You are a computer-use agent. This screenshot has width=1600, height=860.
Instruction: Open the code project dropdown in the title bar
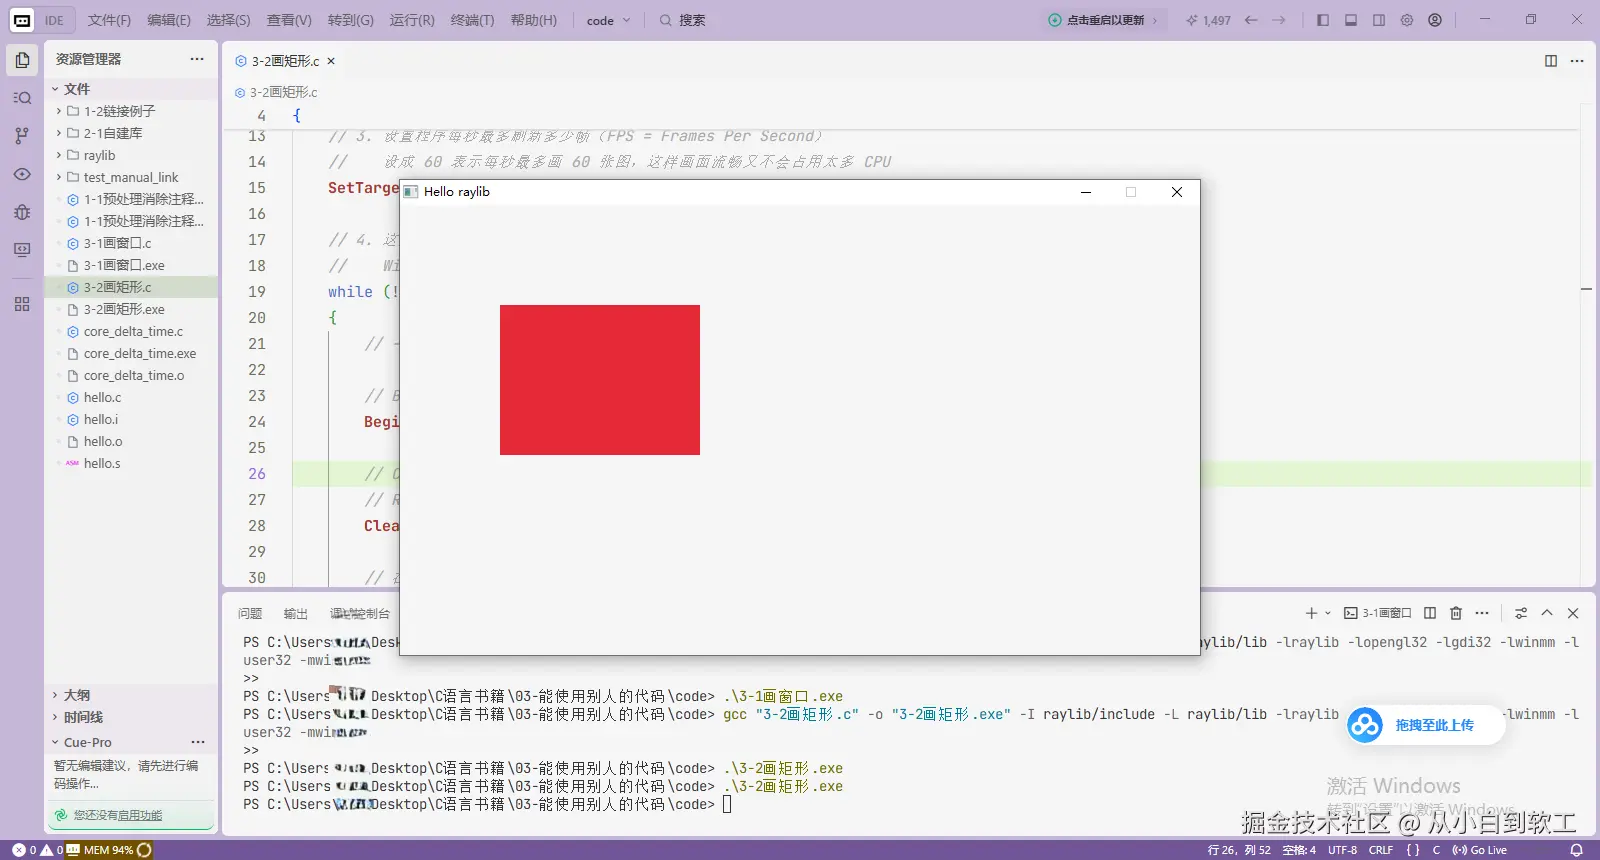click(608, 20)
